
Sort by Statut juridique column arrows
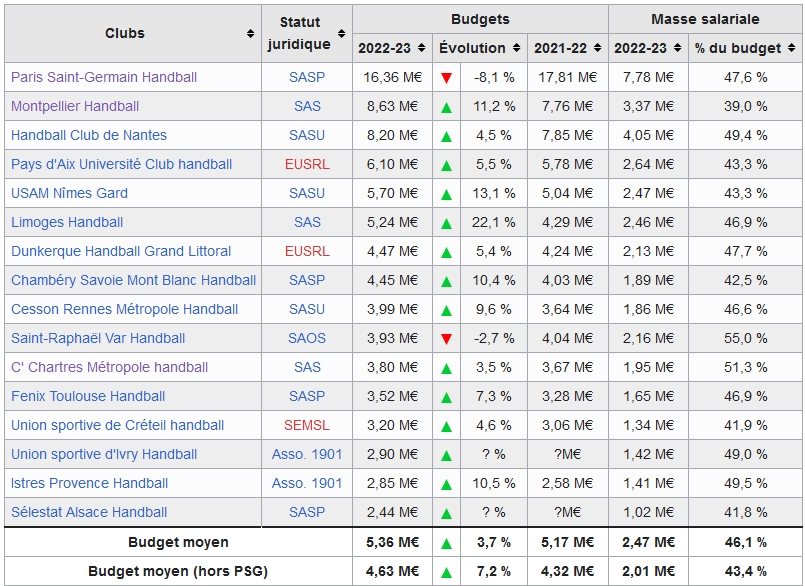[342, 34]
